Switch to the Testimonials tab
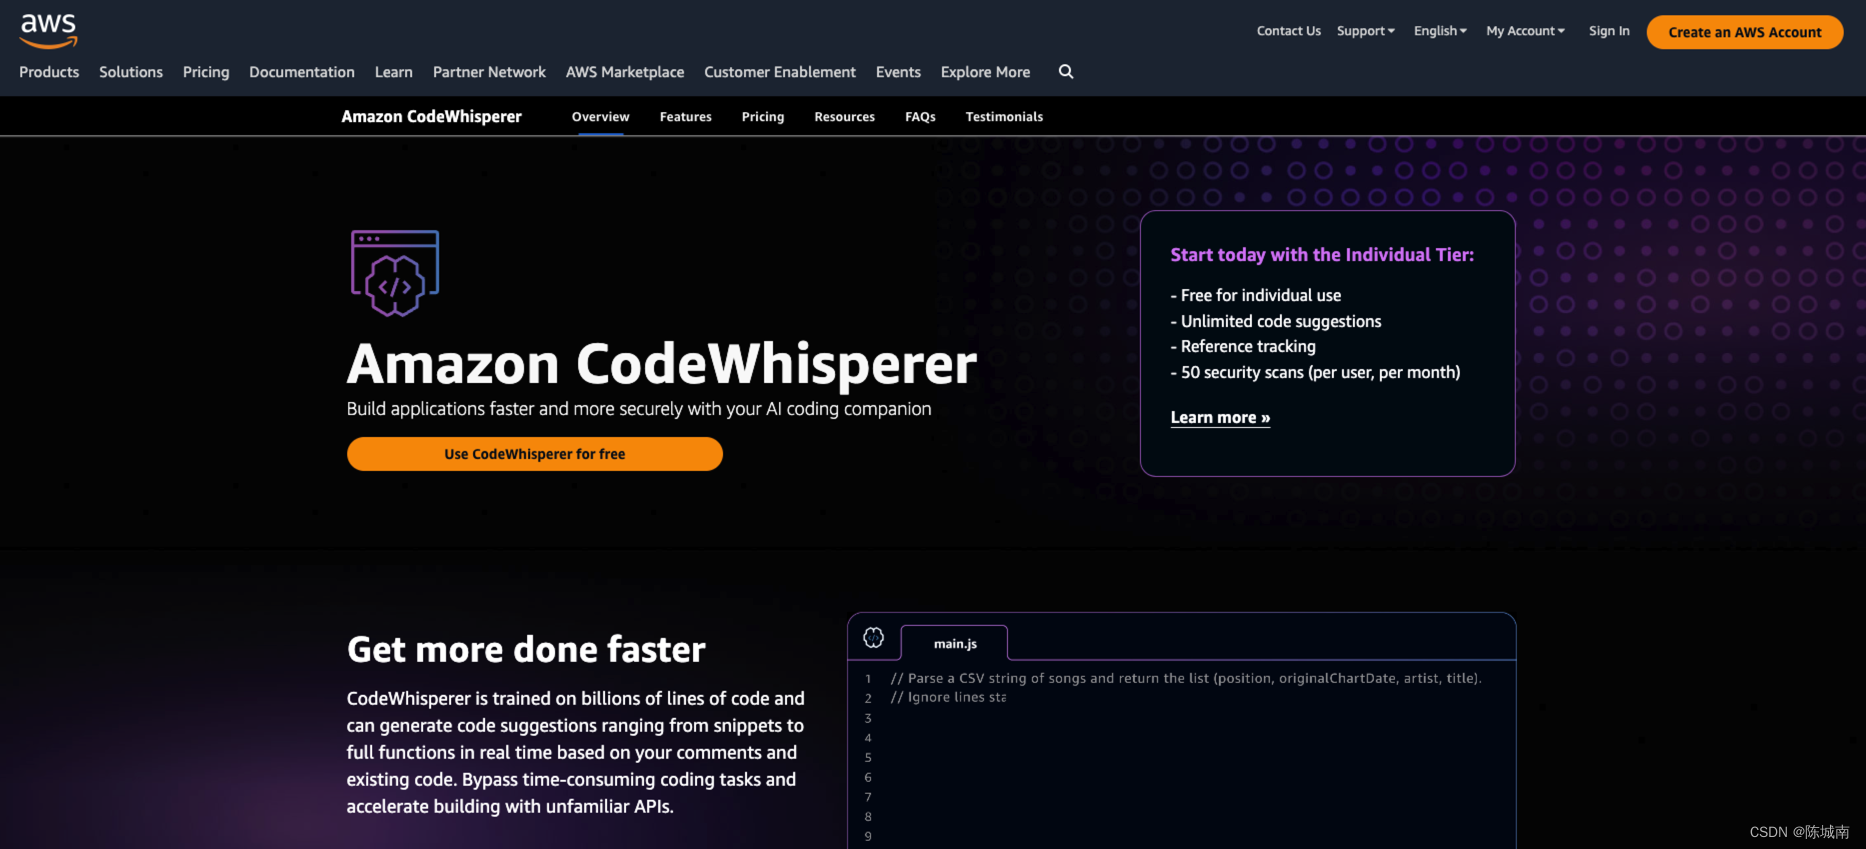The image size is (1866, 849). pos(1004,117)
